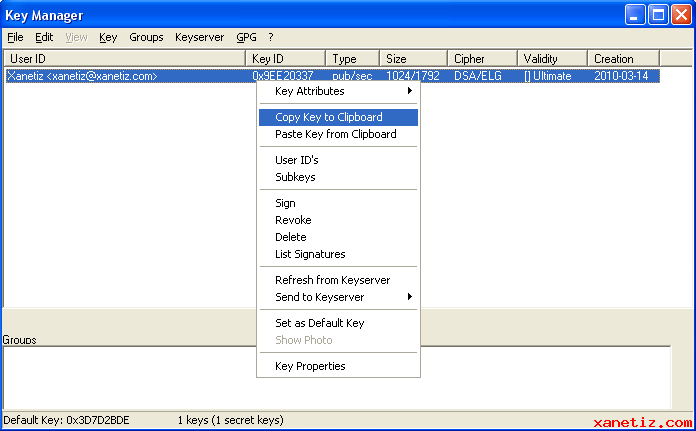Sort by the Cipher column header
The image size is (696, 431).
point(482,59)
